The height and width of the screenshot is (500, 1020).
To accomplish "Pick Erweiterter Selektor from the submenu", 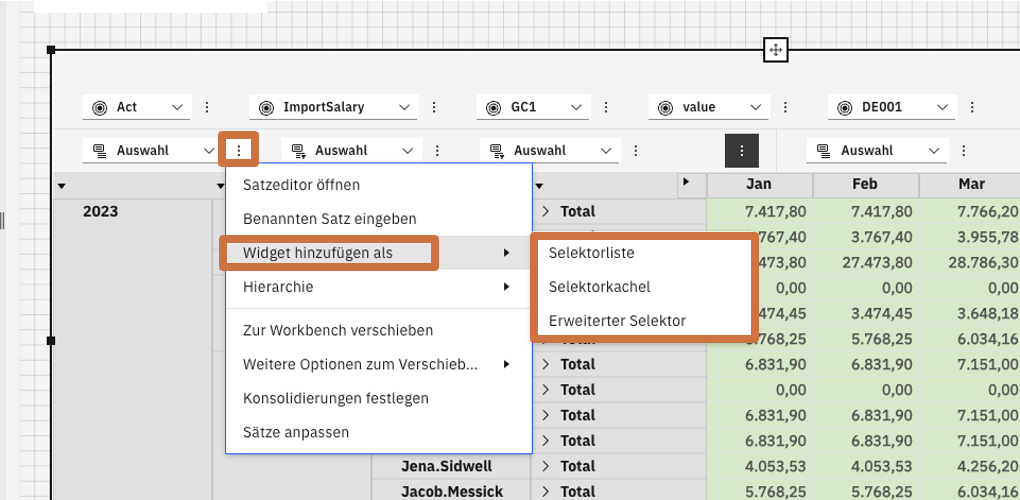I will click(617, 321).
